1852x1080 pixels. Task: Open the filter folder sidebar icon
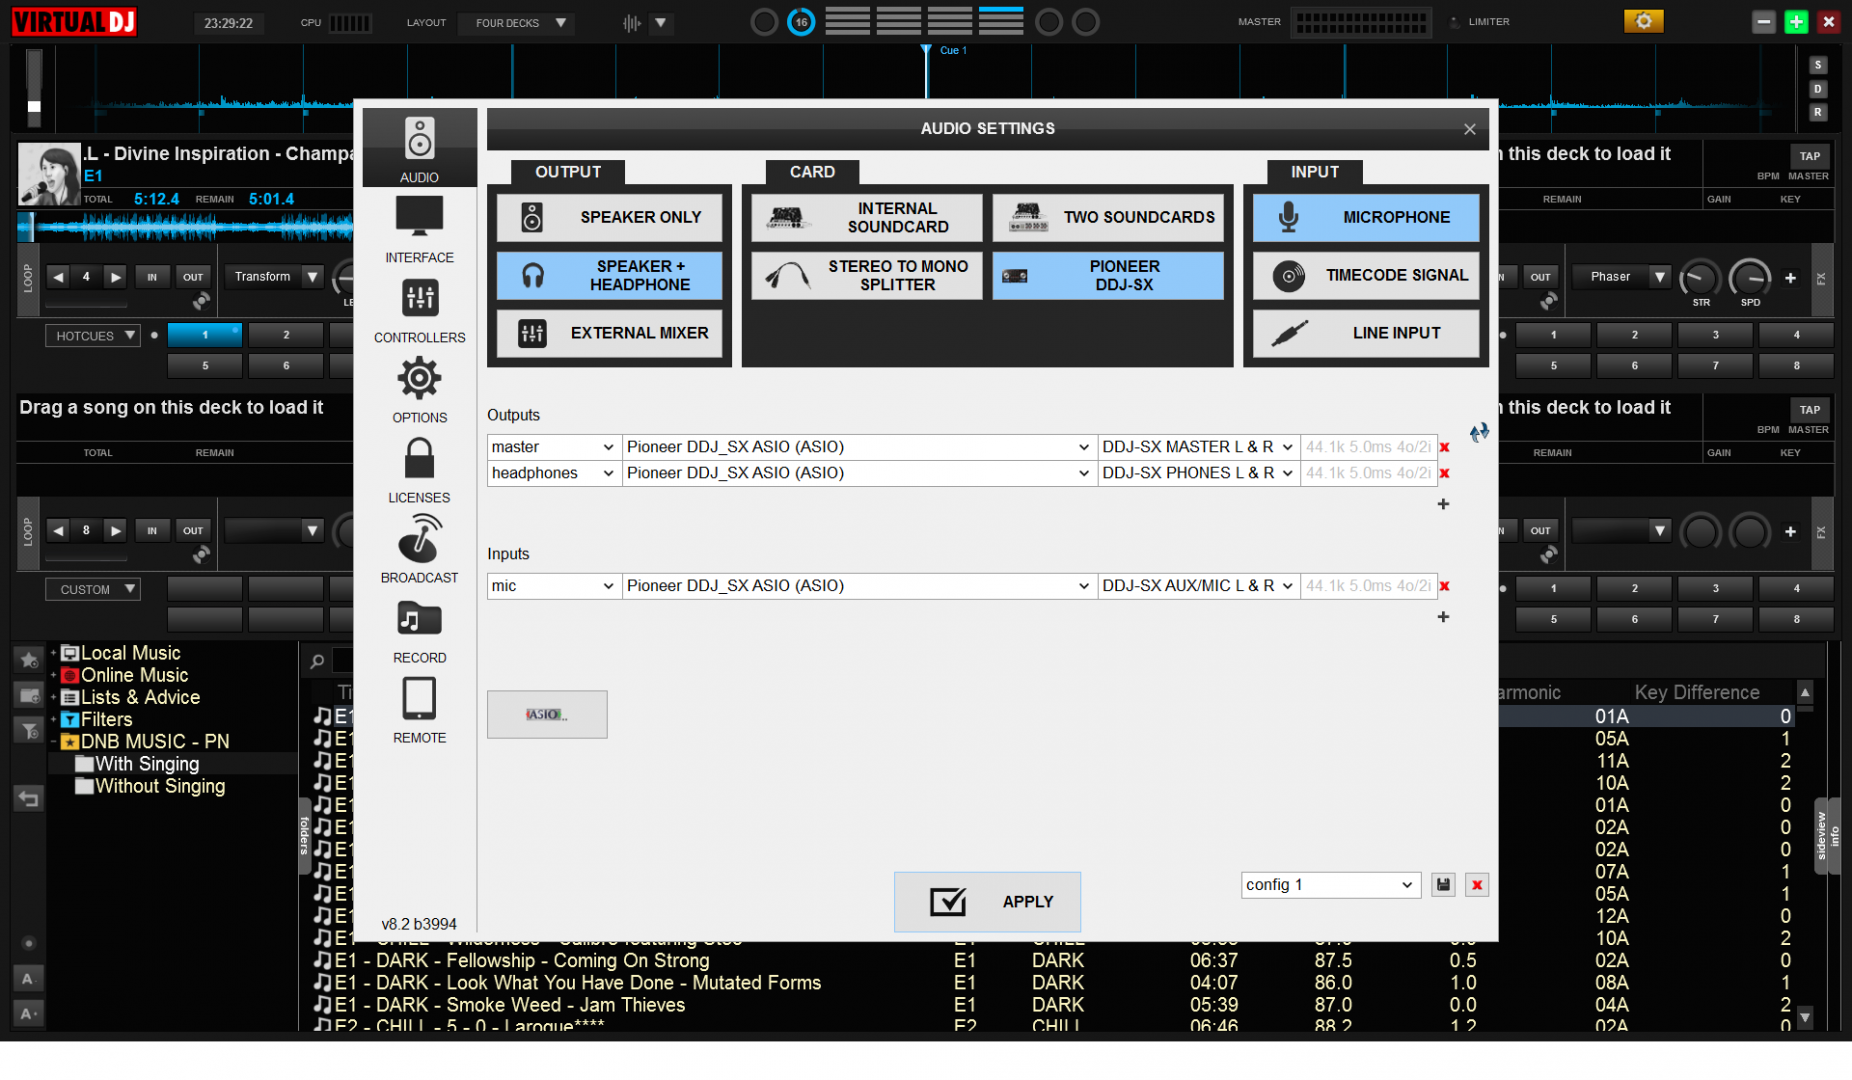click(x=29, y=731)
